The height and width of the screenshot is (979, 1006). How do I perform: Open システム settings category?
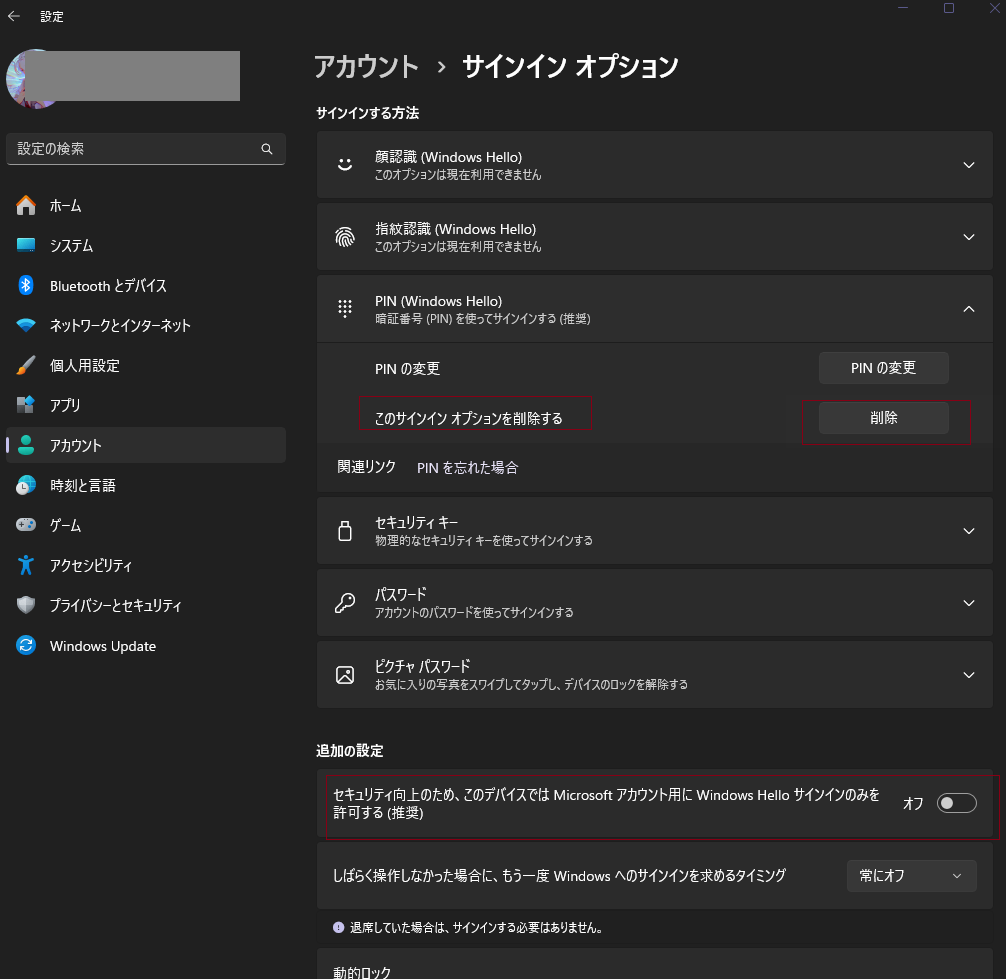point(146,245)
